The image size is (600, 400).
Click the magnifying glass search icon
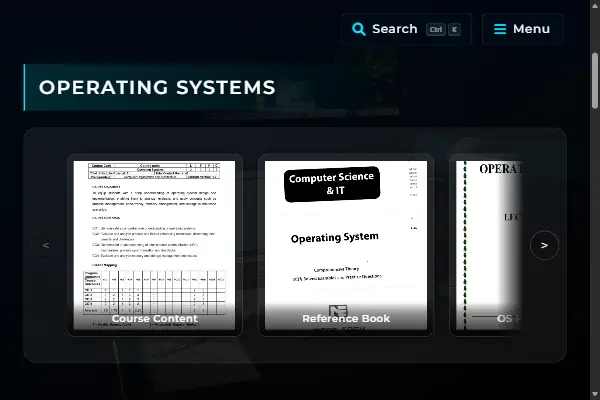[359, 29]
